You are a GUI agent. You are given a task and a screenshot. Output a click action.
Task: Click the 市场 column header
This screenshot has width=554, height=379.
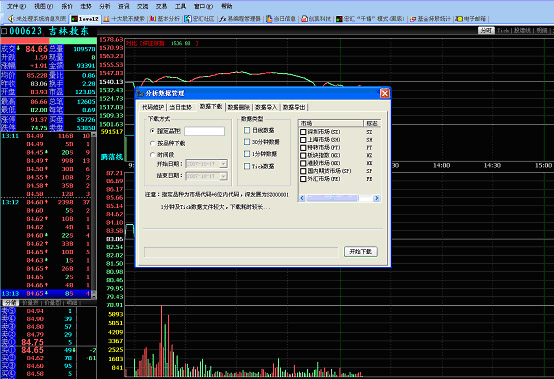pos(331,123)
